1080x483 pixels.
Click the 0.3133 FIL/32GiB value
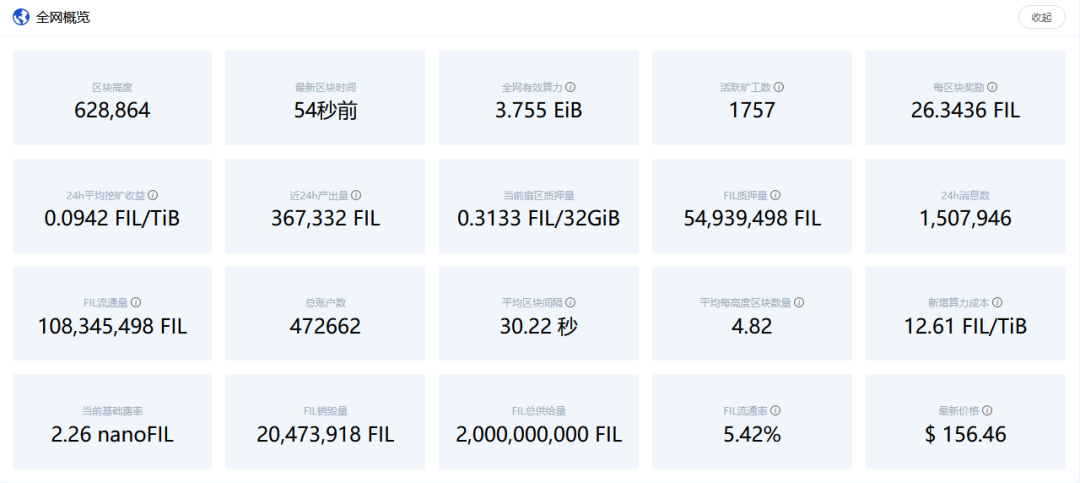click(x=539, y=218)
